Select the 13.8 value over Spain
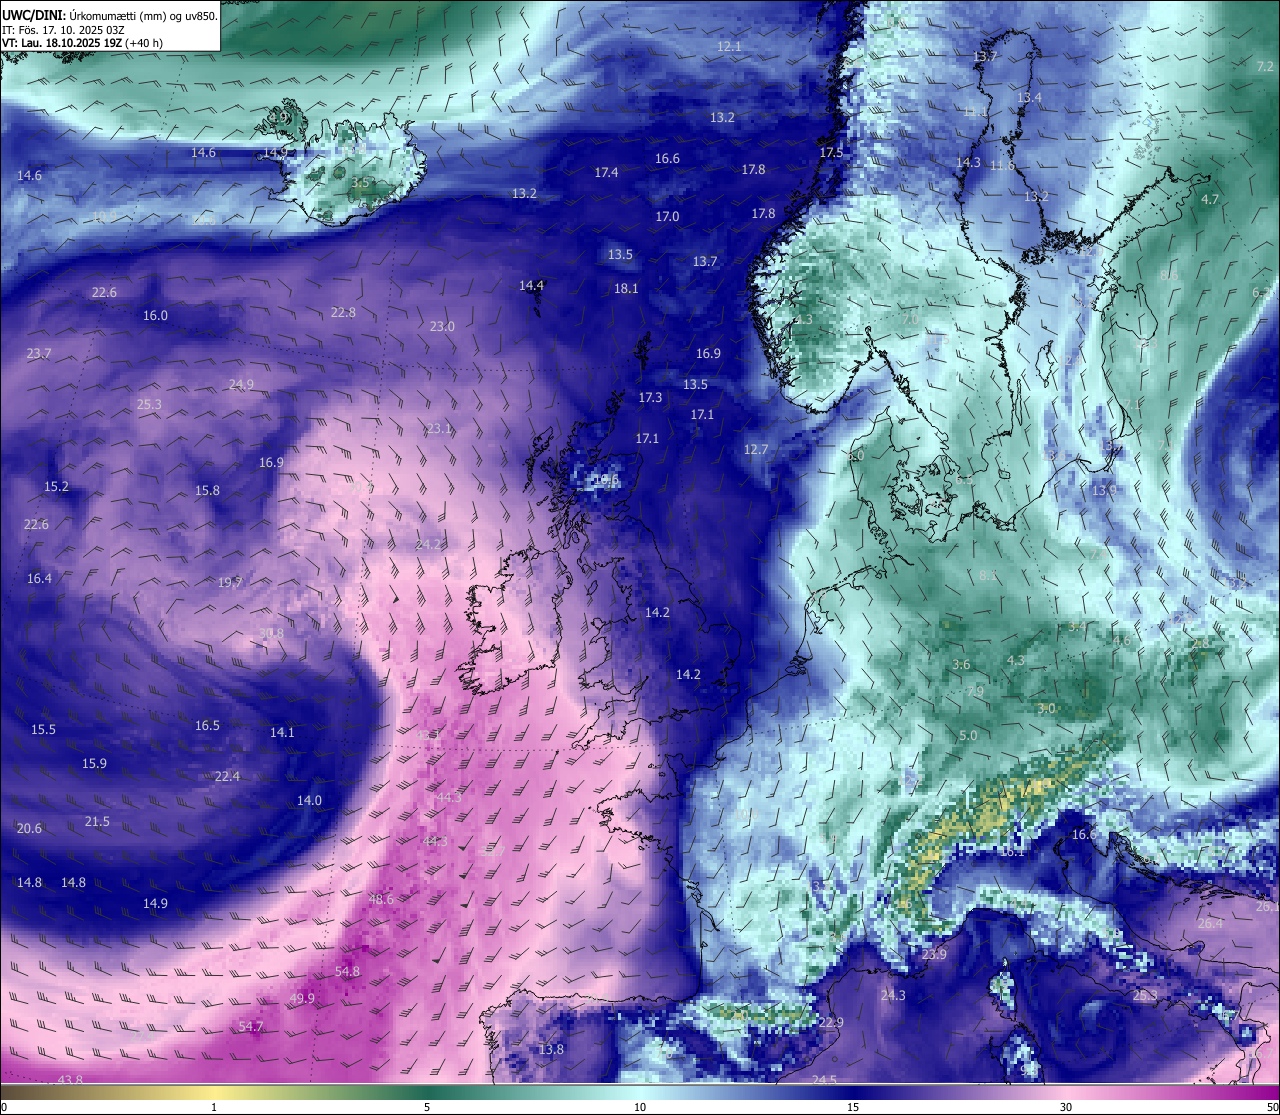1280x1115 pixels. [x=551, y=1050]
